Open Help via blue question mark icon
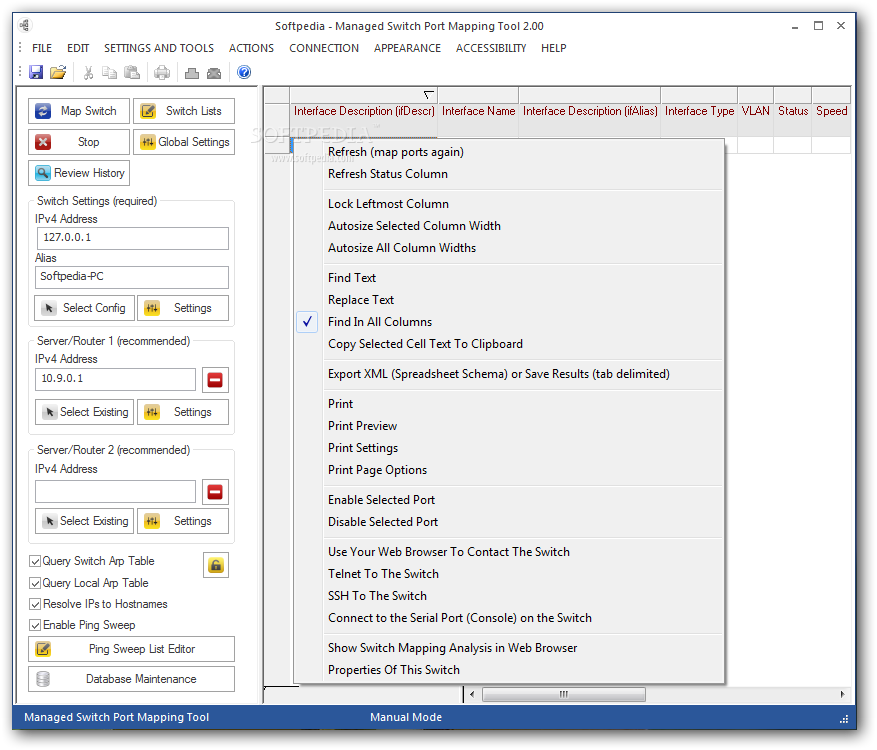The width and height of the screenshot is (877, 750). tap(244, 72)
